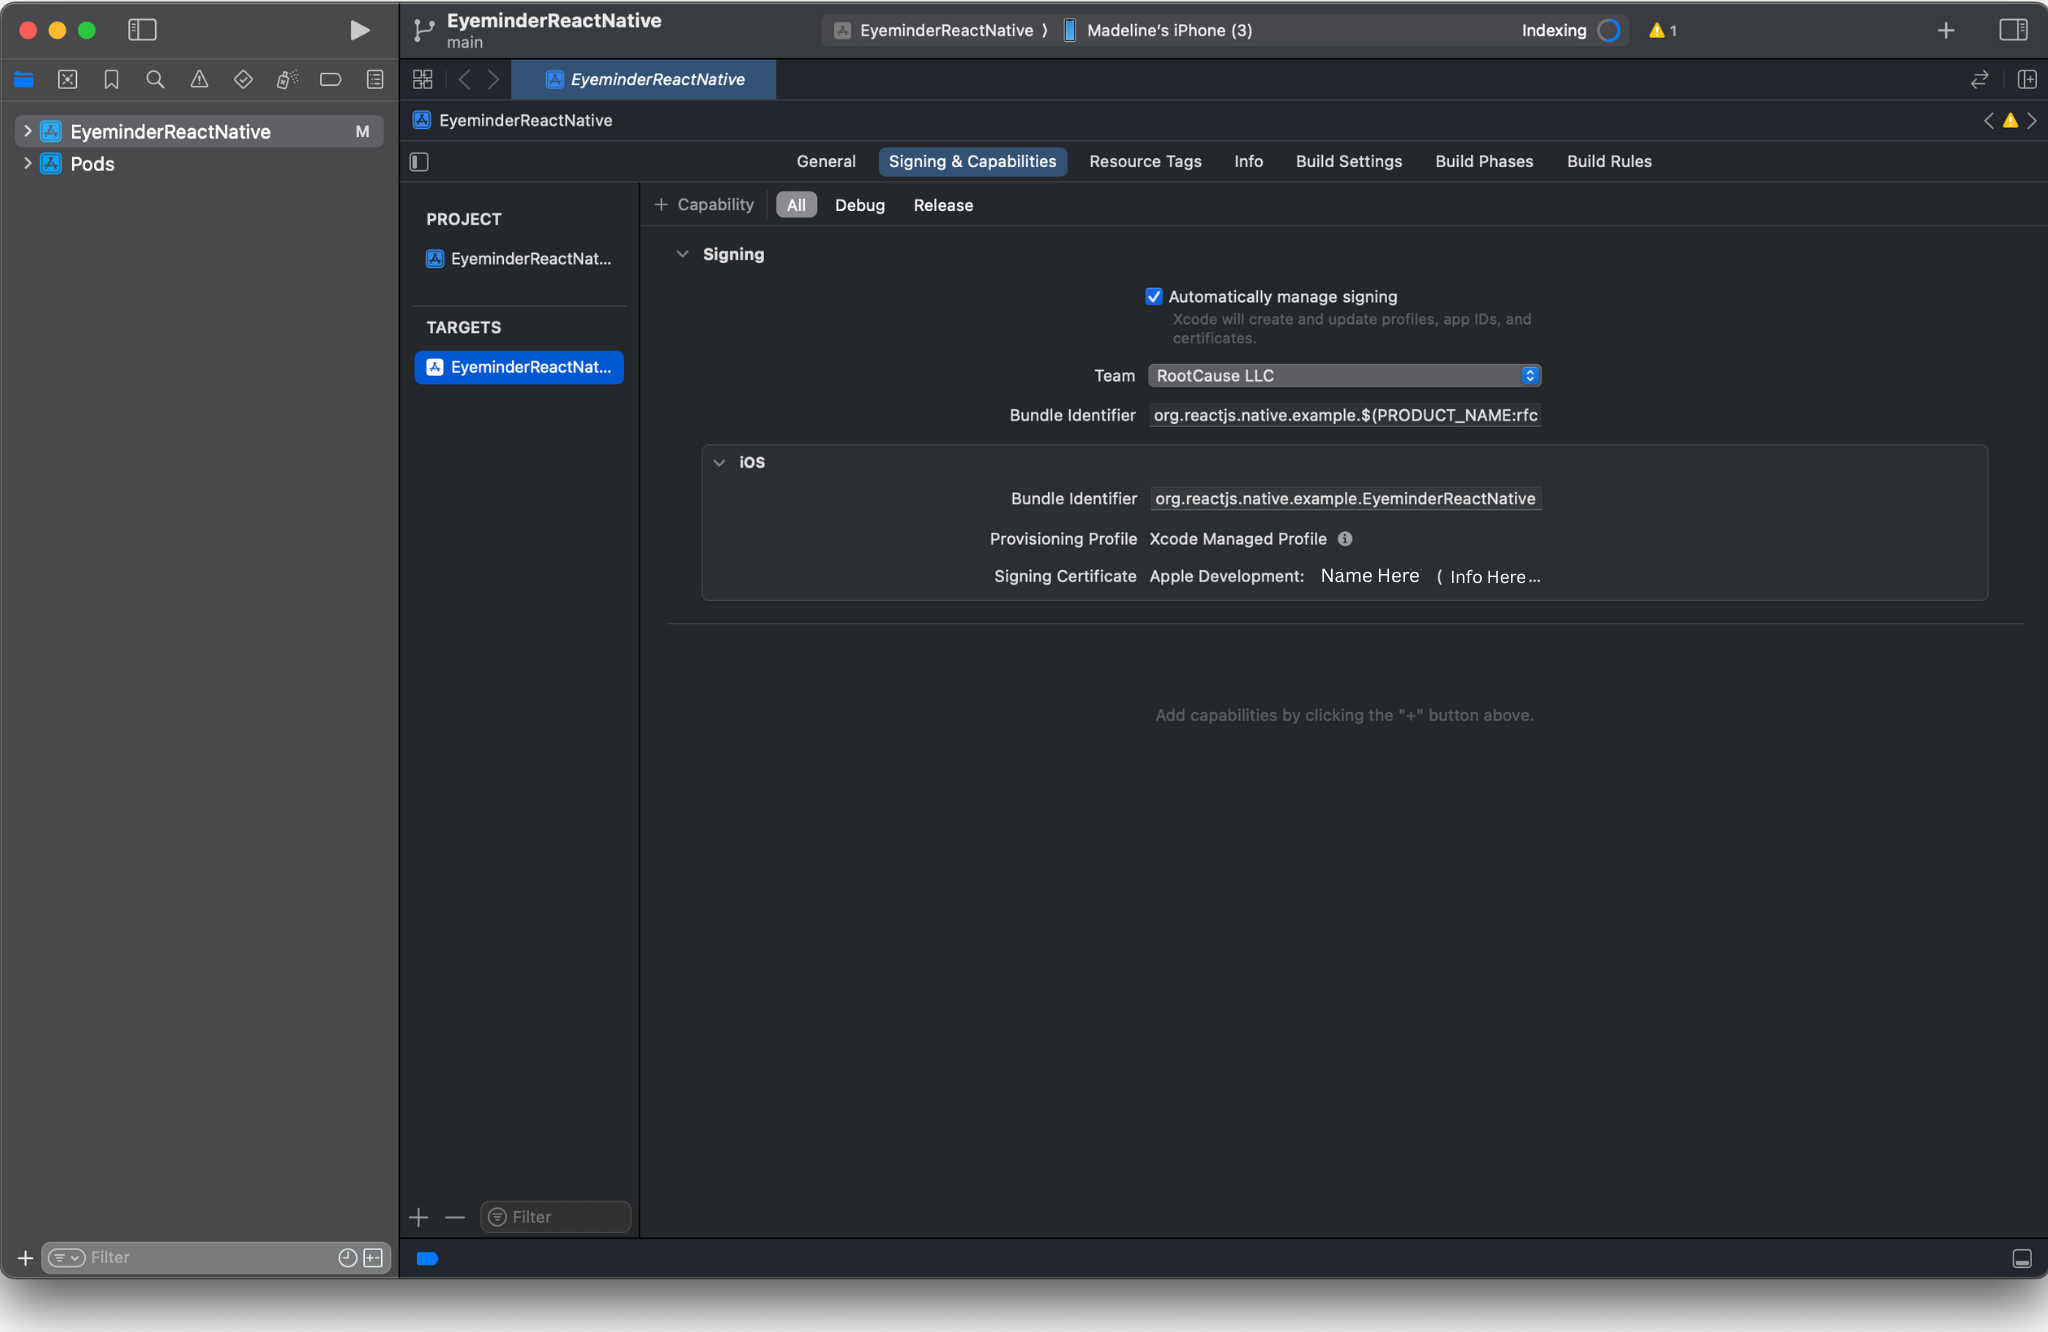Toggle the inspector panel on the right

tap(2013, 30)
